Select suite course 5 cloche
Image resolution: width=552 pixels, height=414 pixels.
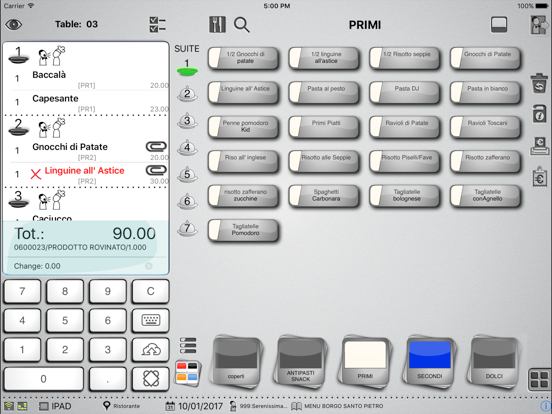pyautogui.click(x=187, y=174)
